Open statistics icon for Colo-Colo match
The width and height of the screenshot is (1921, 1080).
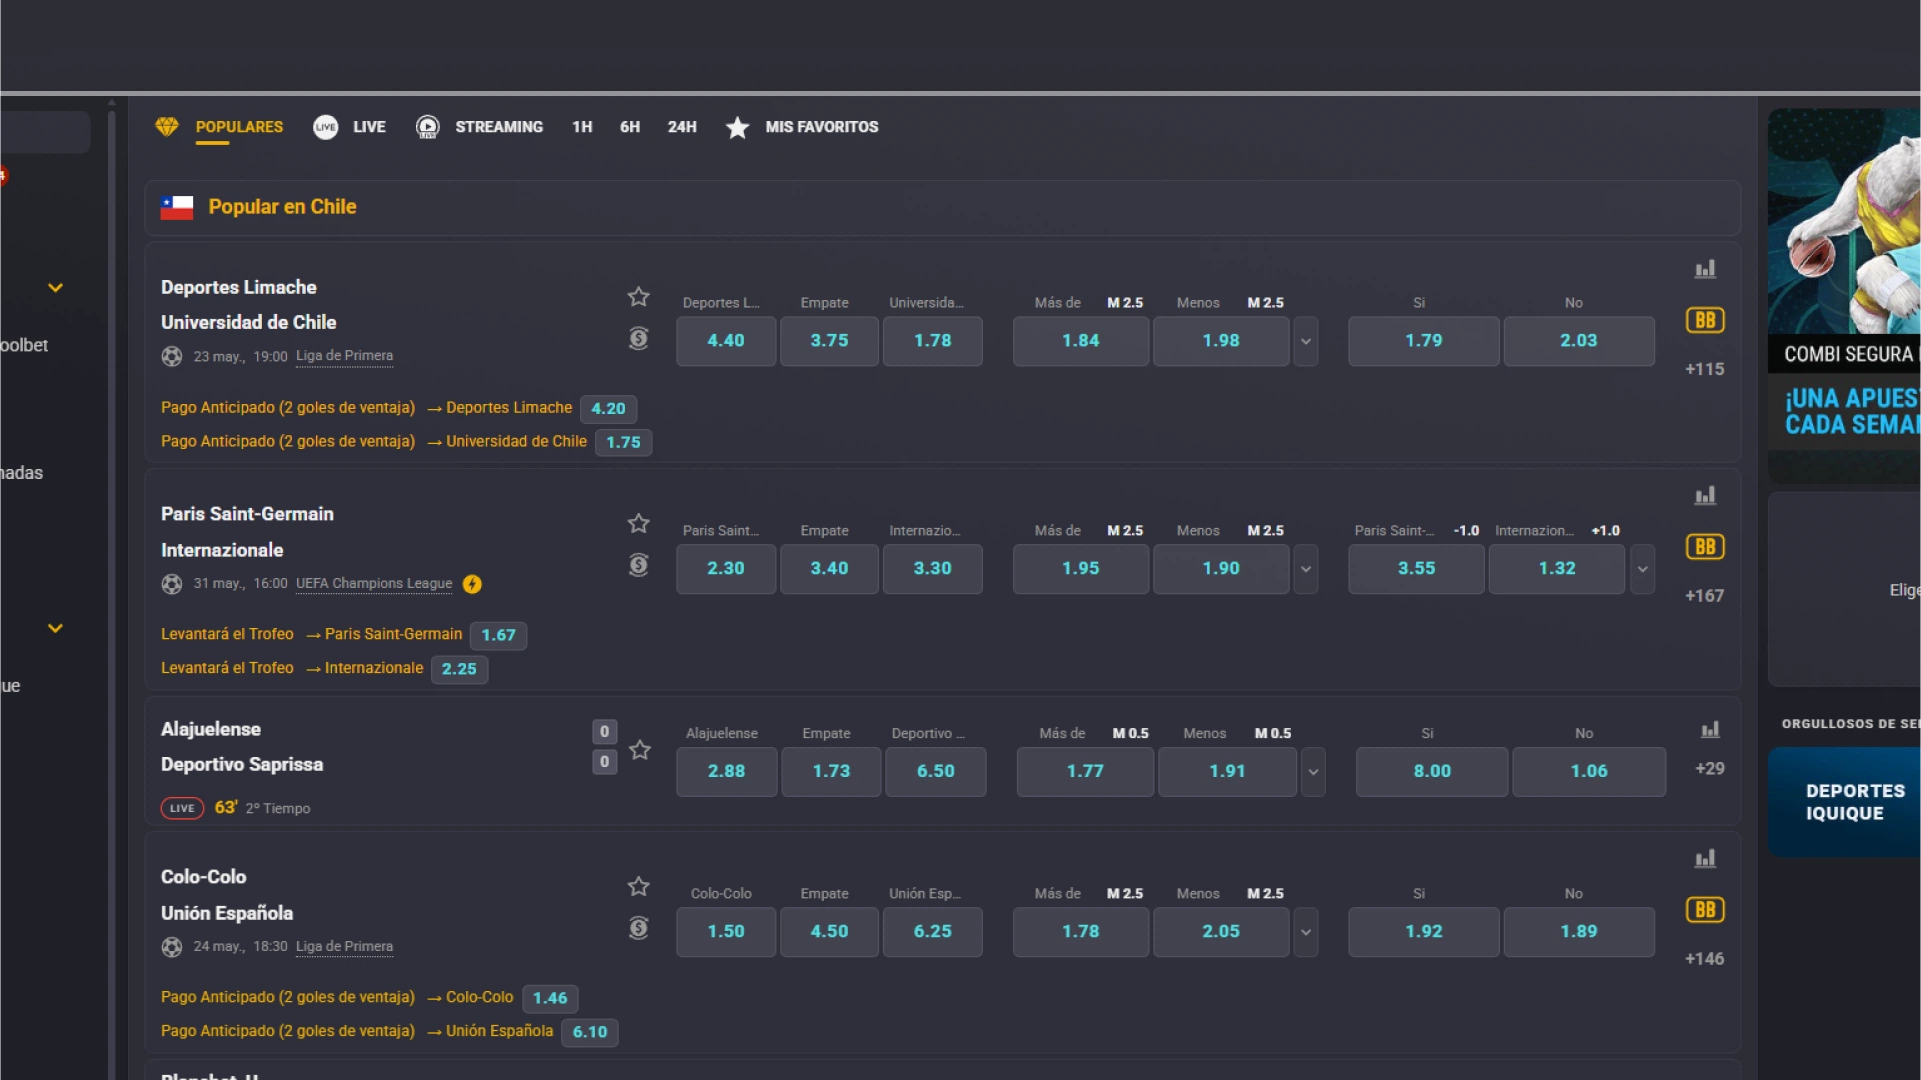(1705, 858)
